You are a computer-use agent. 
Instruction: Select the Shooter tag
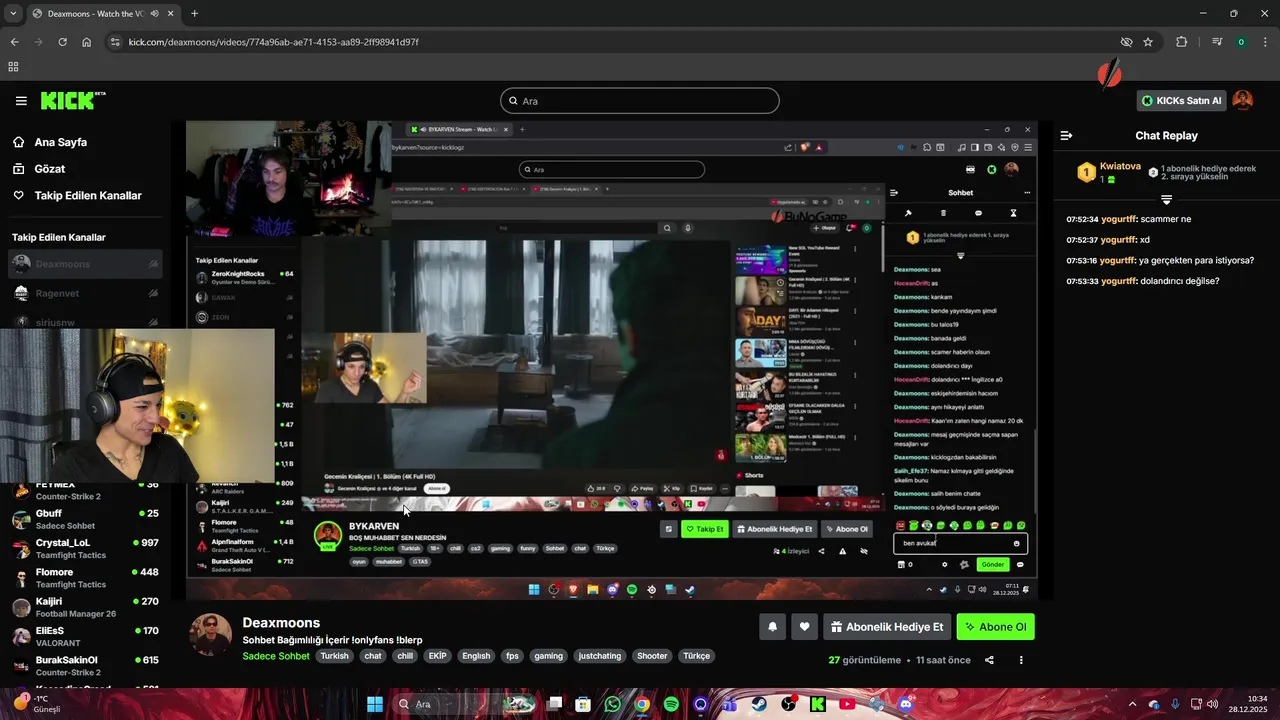point(652,656)
